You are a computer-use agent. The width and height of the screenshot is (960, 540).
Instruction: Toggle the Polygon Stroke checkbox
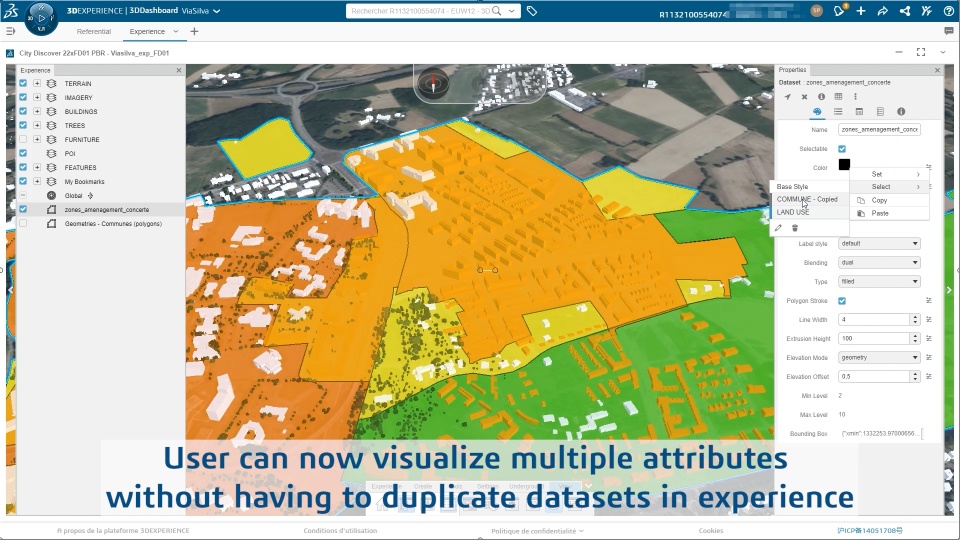[x=842, y=301]
